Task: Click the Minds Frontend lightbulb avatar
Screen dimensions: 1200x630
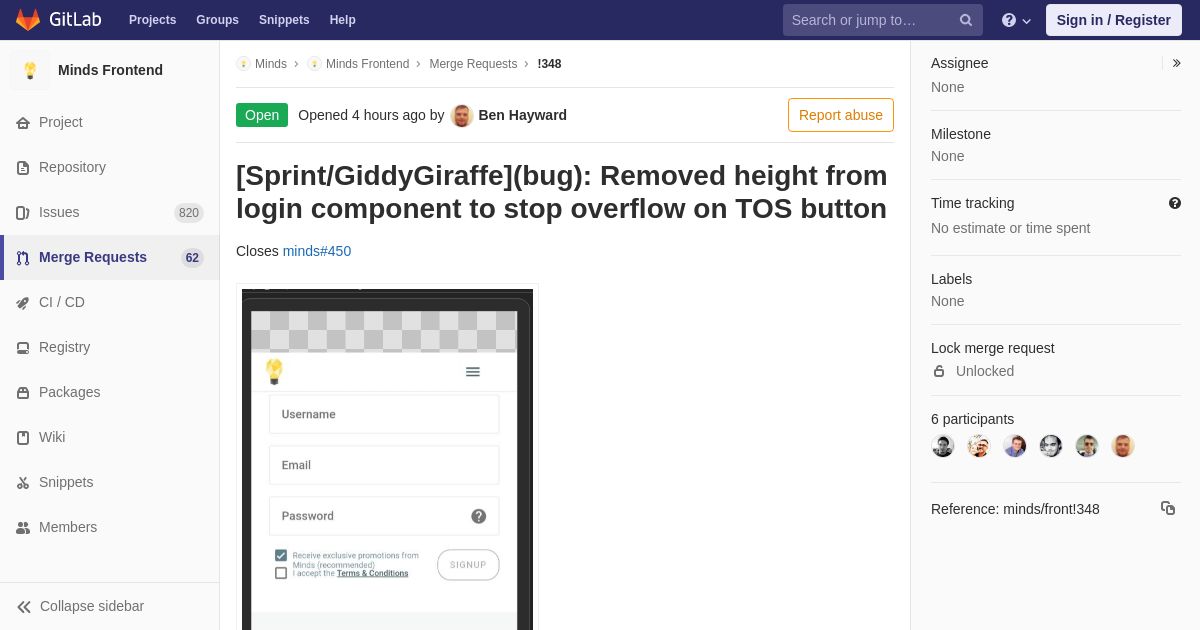Action: click(x=30, y=70)
